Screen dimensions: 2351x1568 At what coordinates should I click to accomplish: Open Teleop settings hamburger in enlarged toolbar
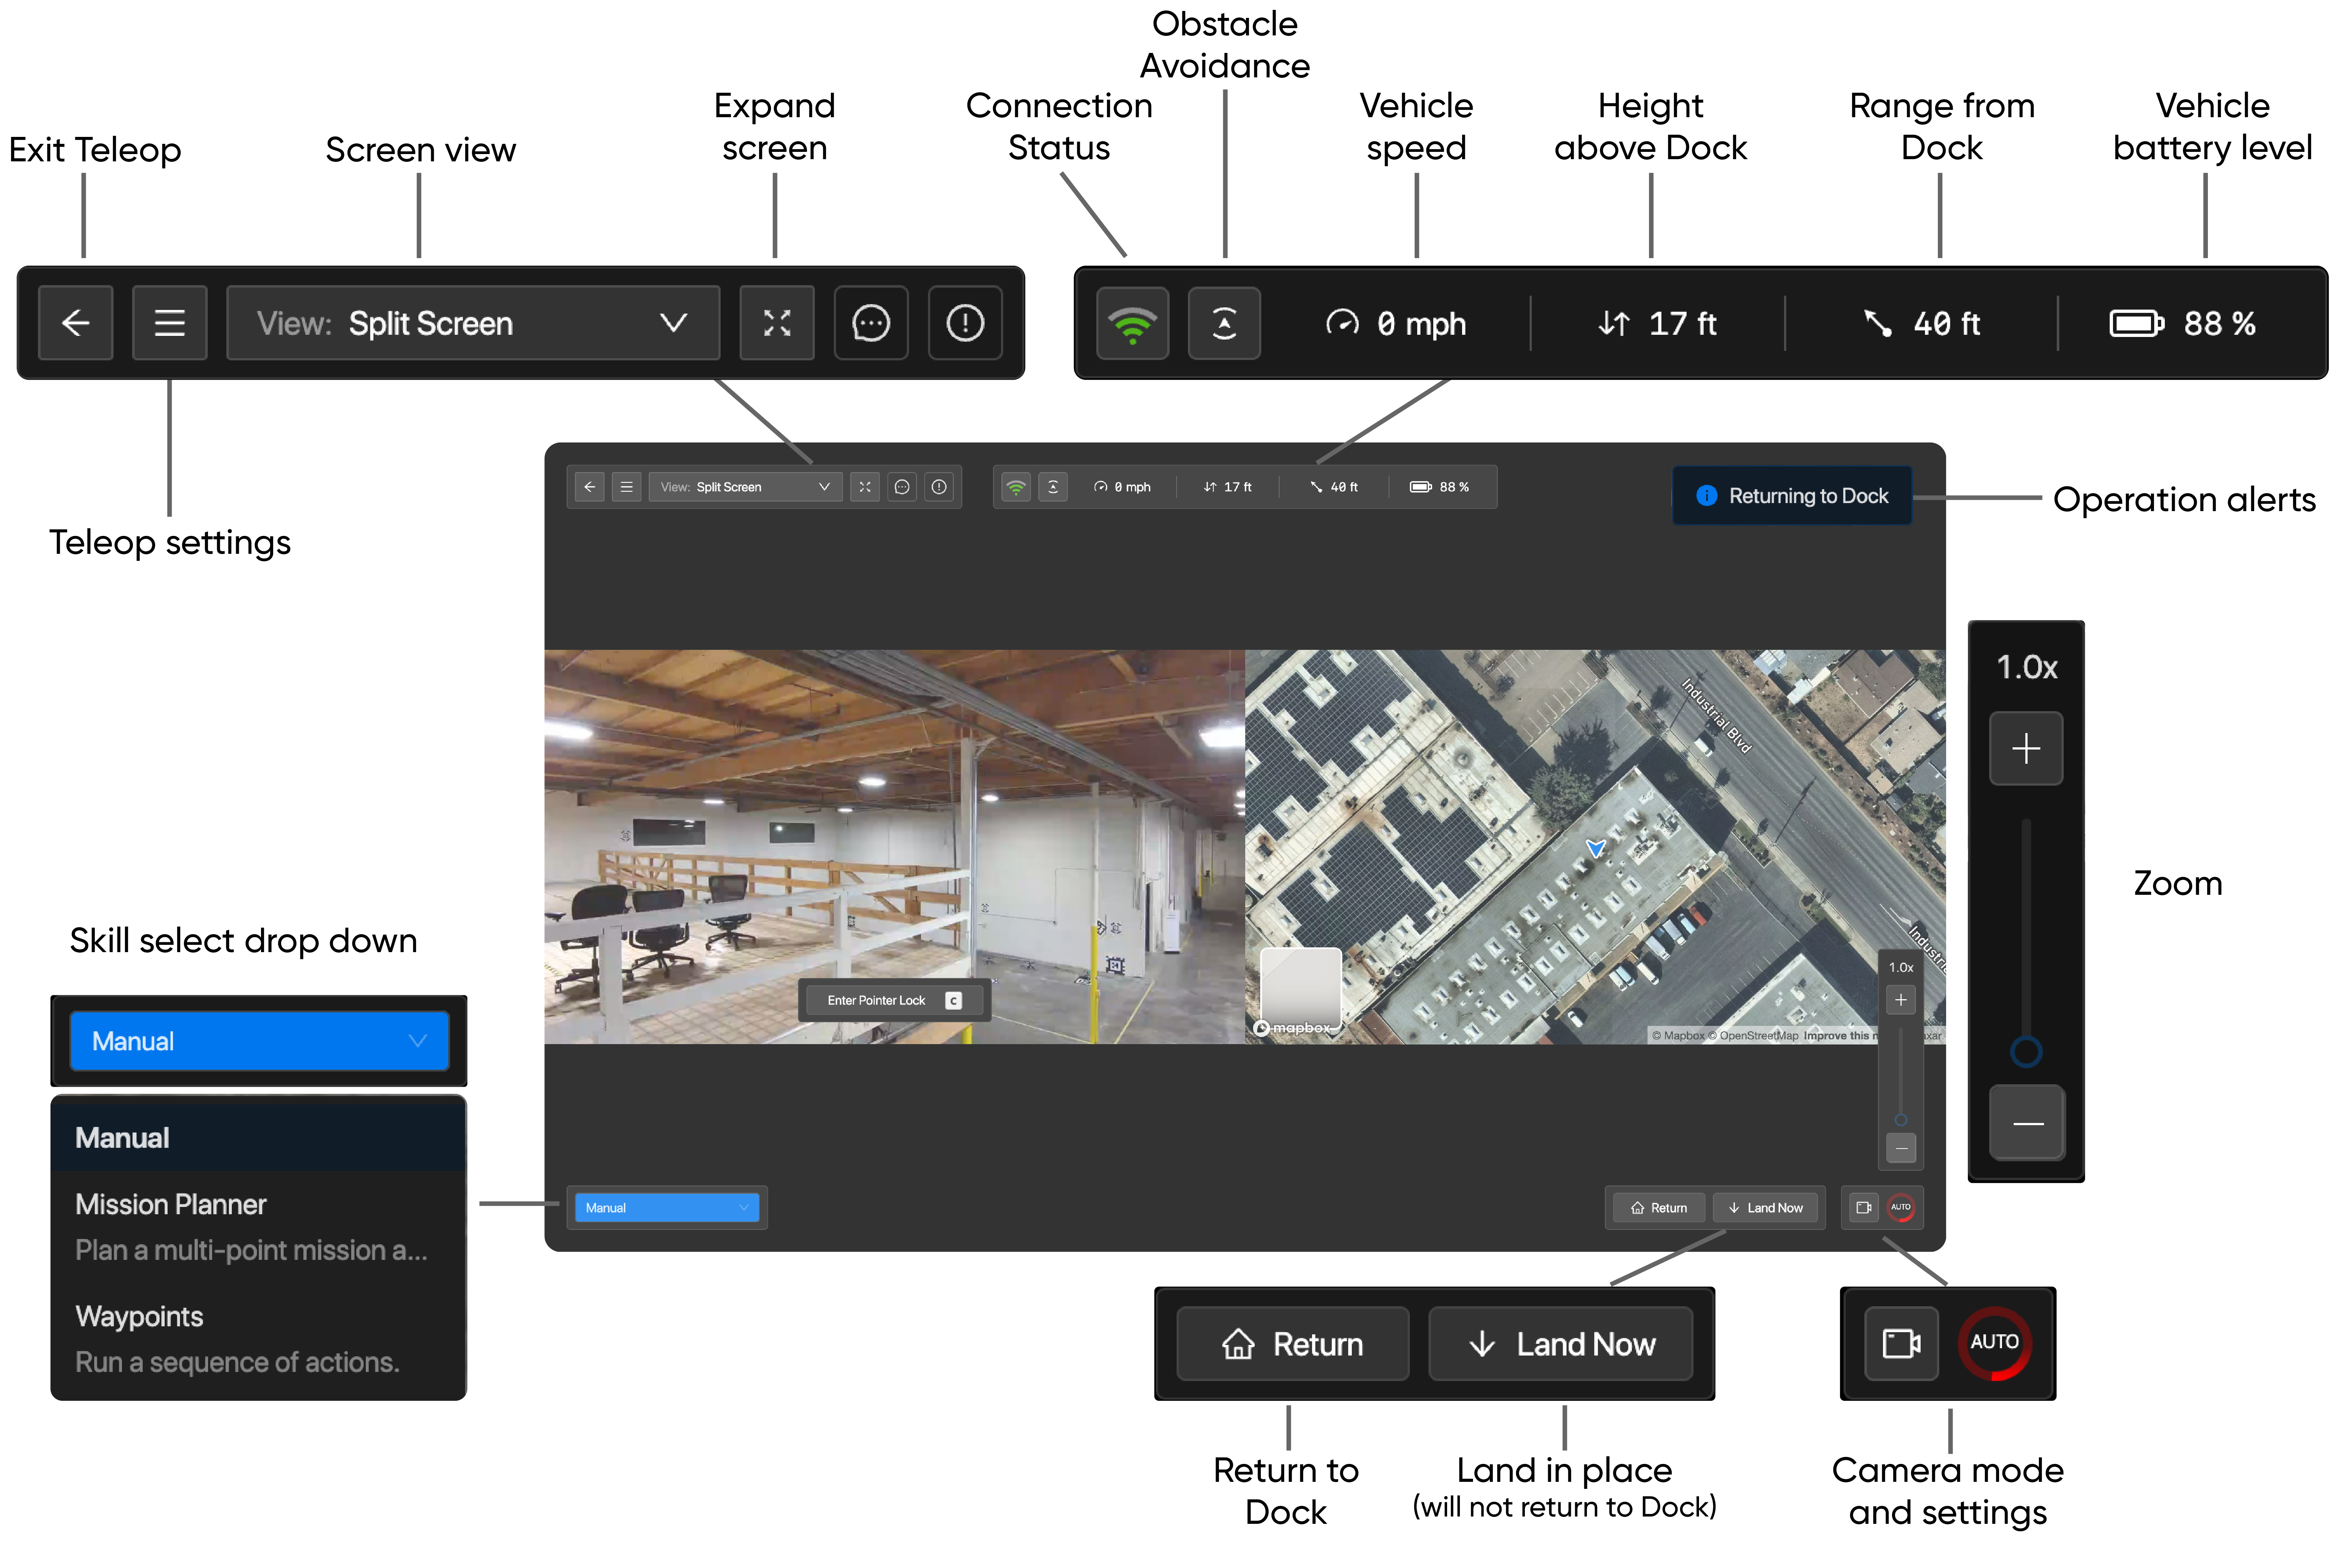click(170, 323)
